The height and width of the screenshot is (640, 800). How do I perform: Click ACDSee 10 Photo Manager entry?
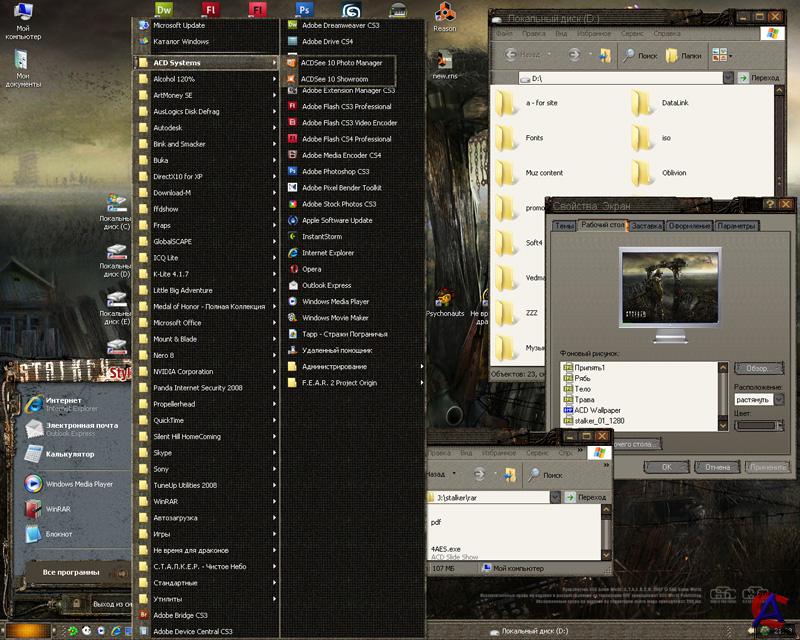click(x=341, y=62)
